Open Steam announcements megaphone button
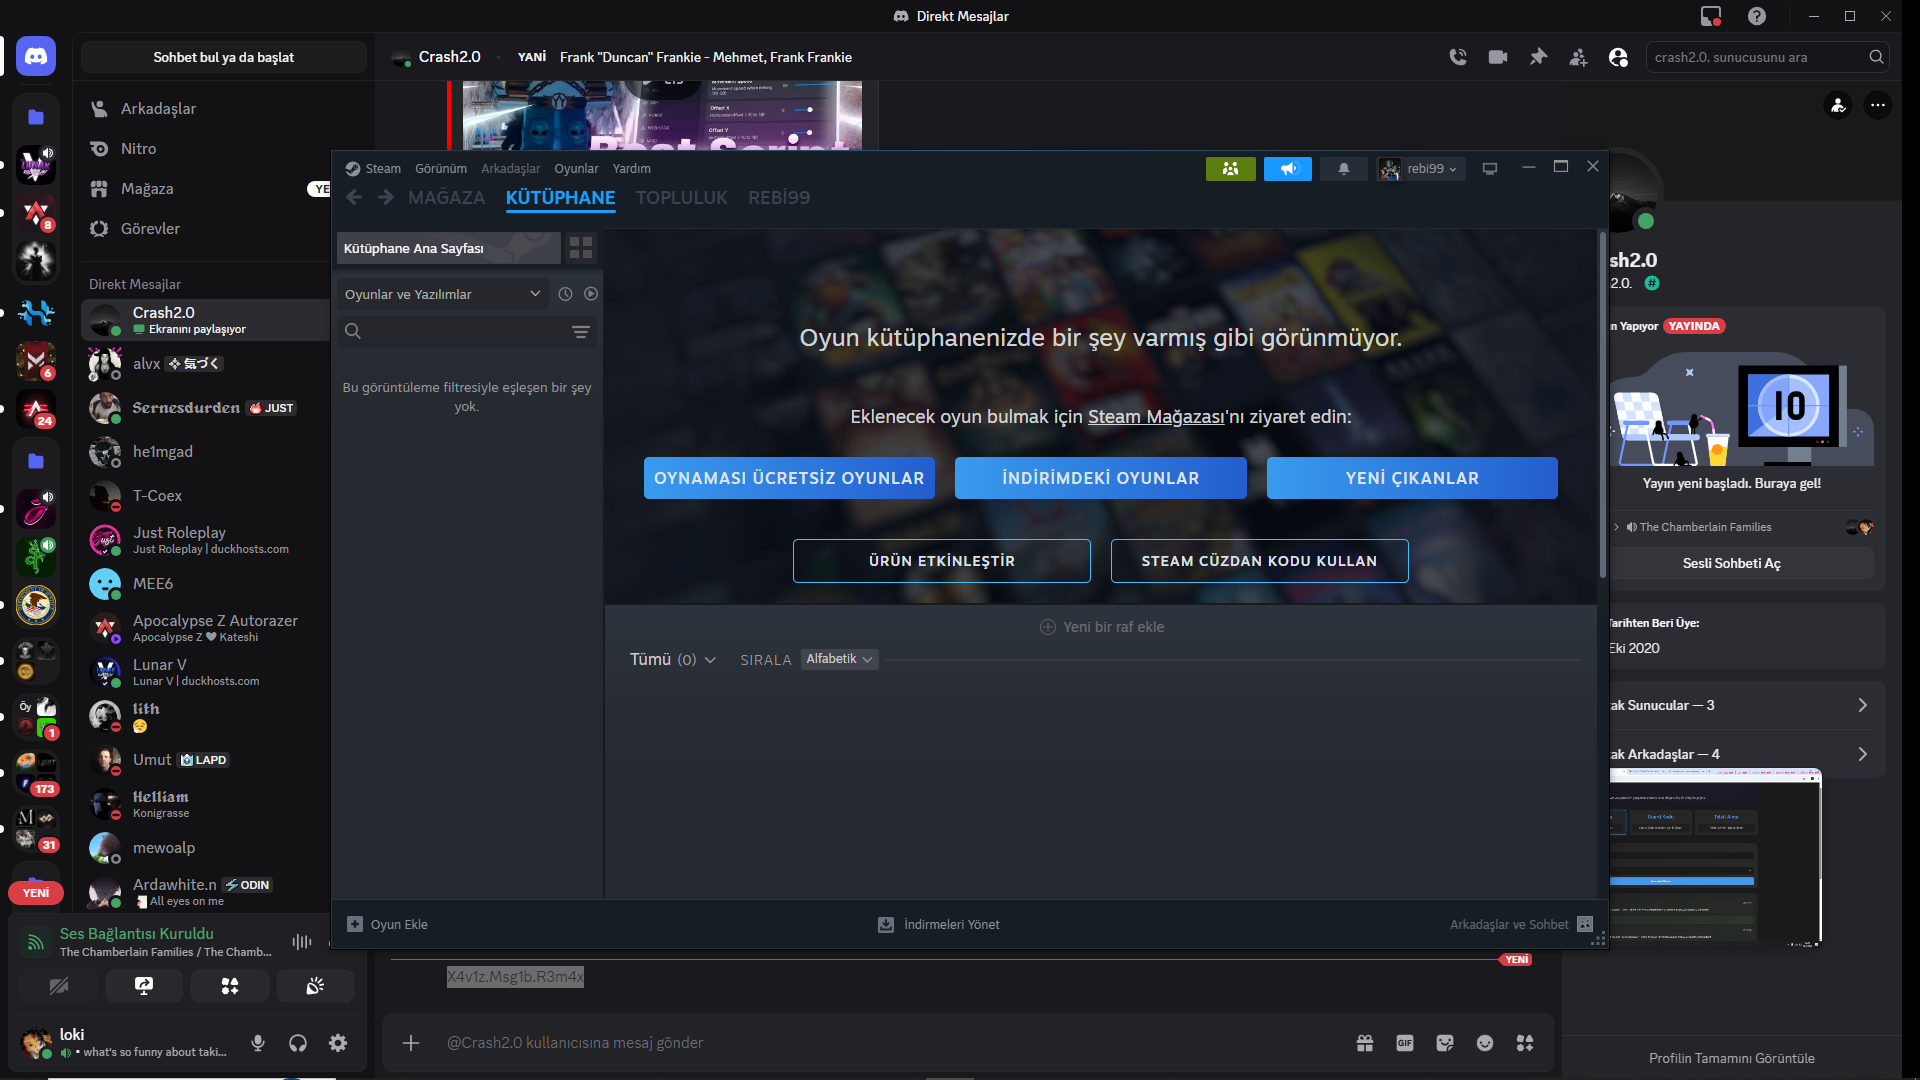Image resolution: width=1920 pixels, height=1080 pixels. coord(1288,169)
